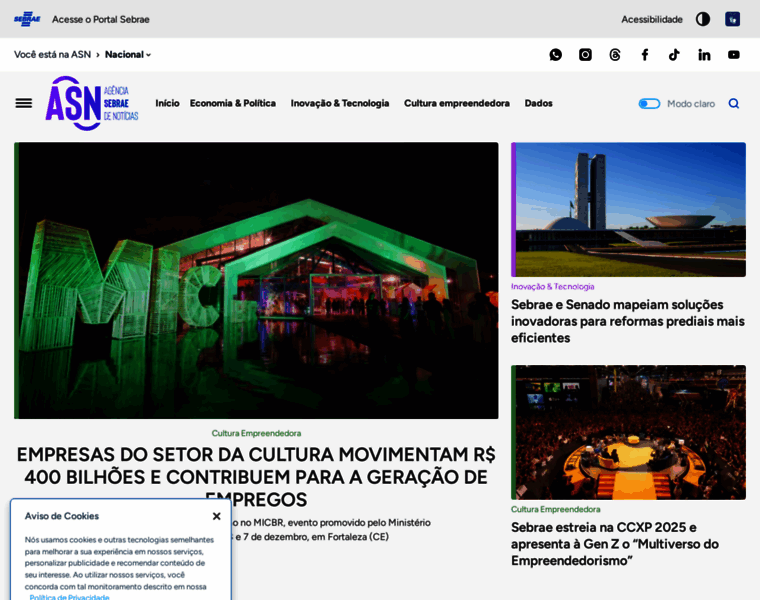
Task: Click the Sebrae logo in top bar
Action: point(27,19)
